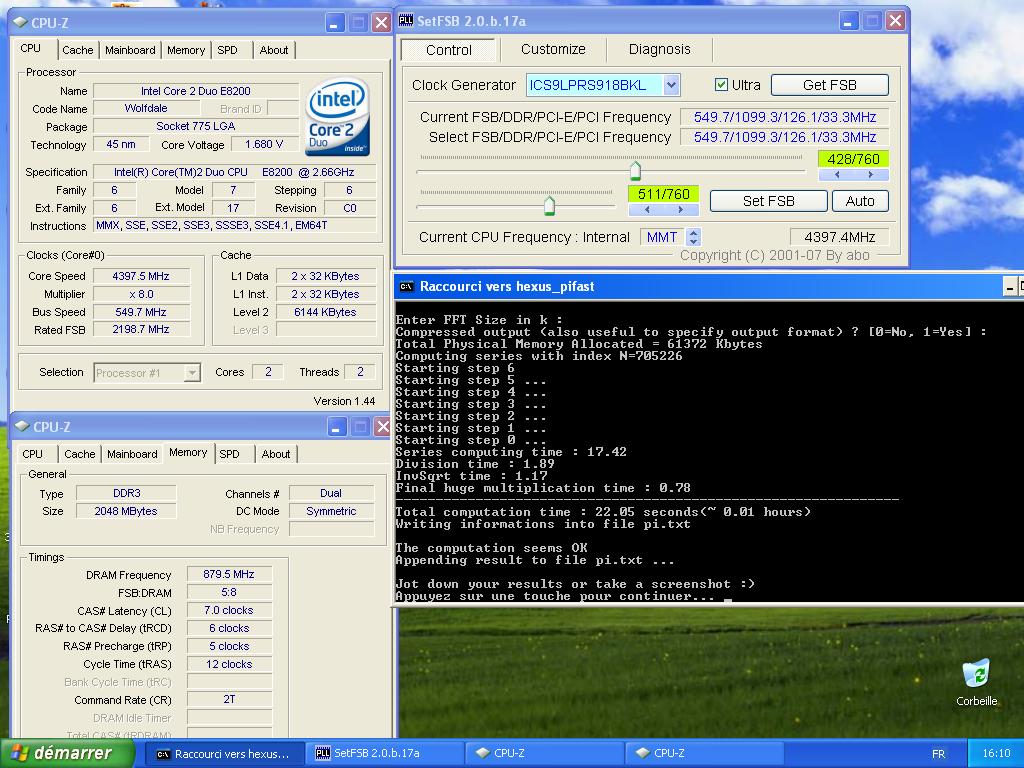This screenshot has width=1024, height=768.
Task: Open the Processor #1 selection dropdown
Action: pyautogui.click(x=191, y=373)
